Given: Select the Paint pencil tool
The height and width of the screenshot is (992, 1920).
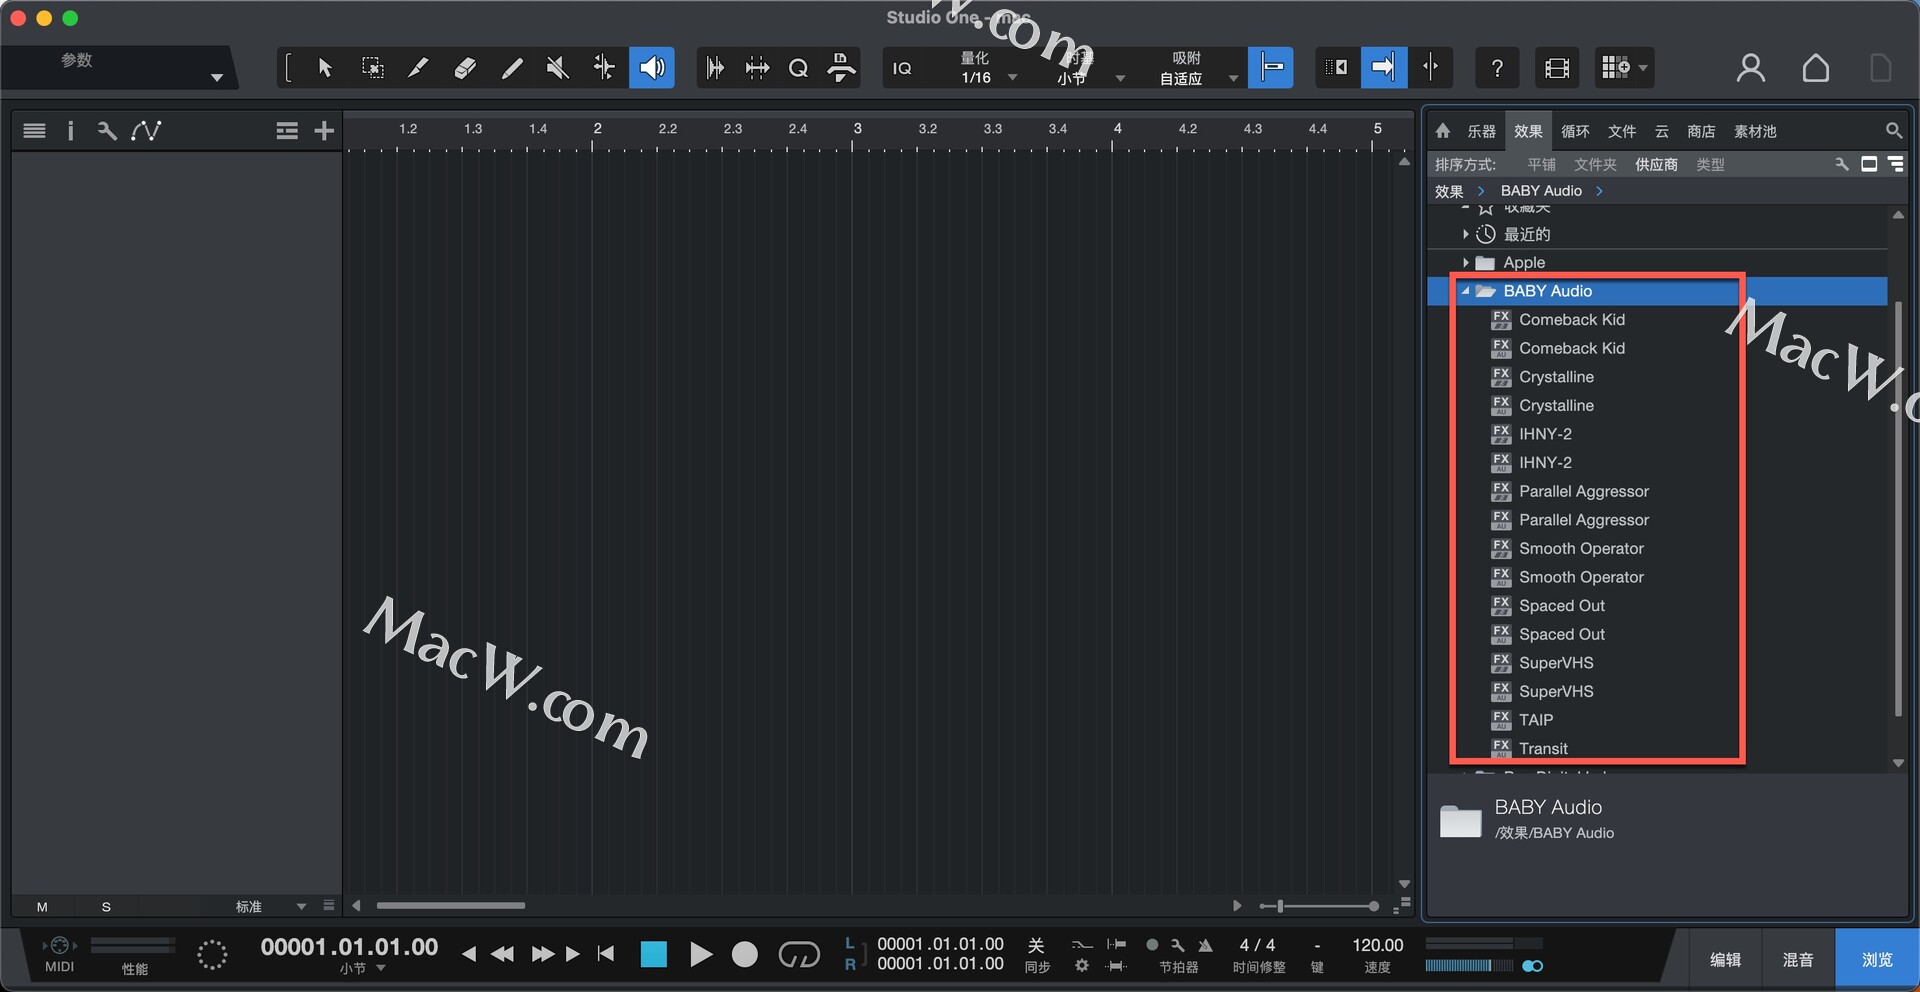Looking at the screenshot, I should pos(511,68).
